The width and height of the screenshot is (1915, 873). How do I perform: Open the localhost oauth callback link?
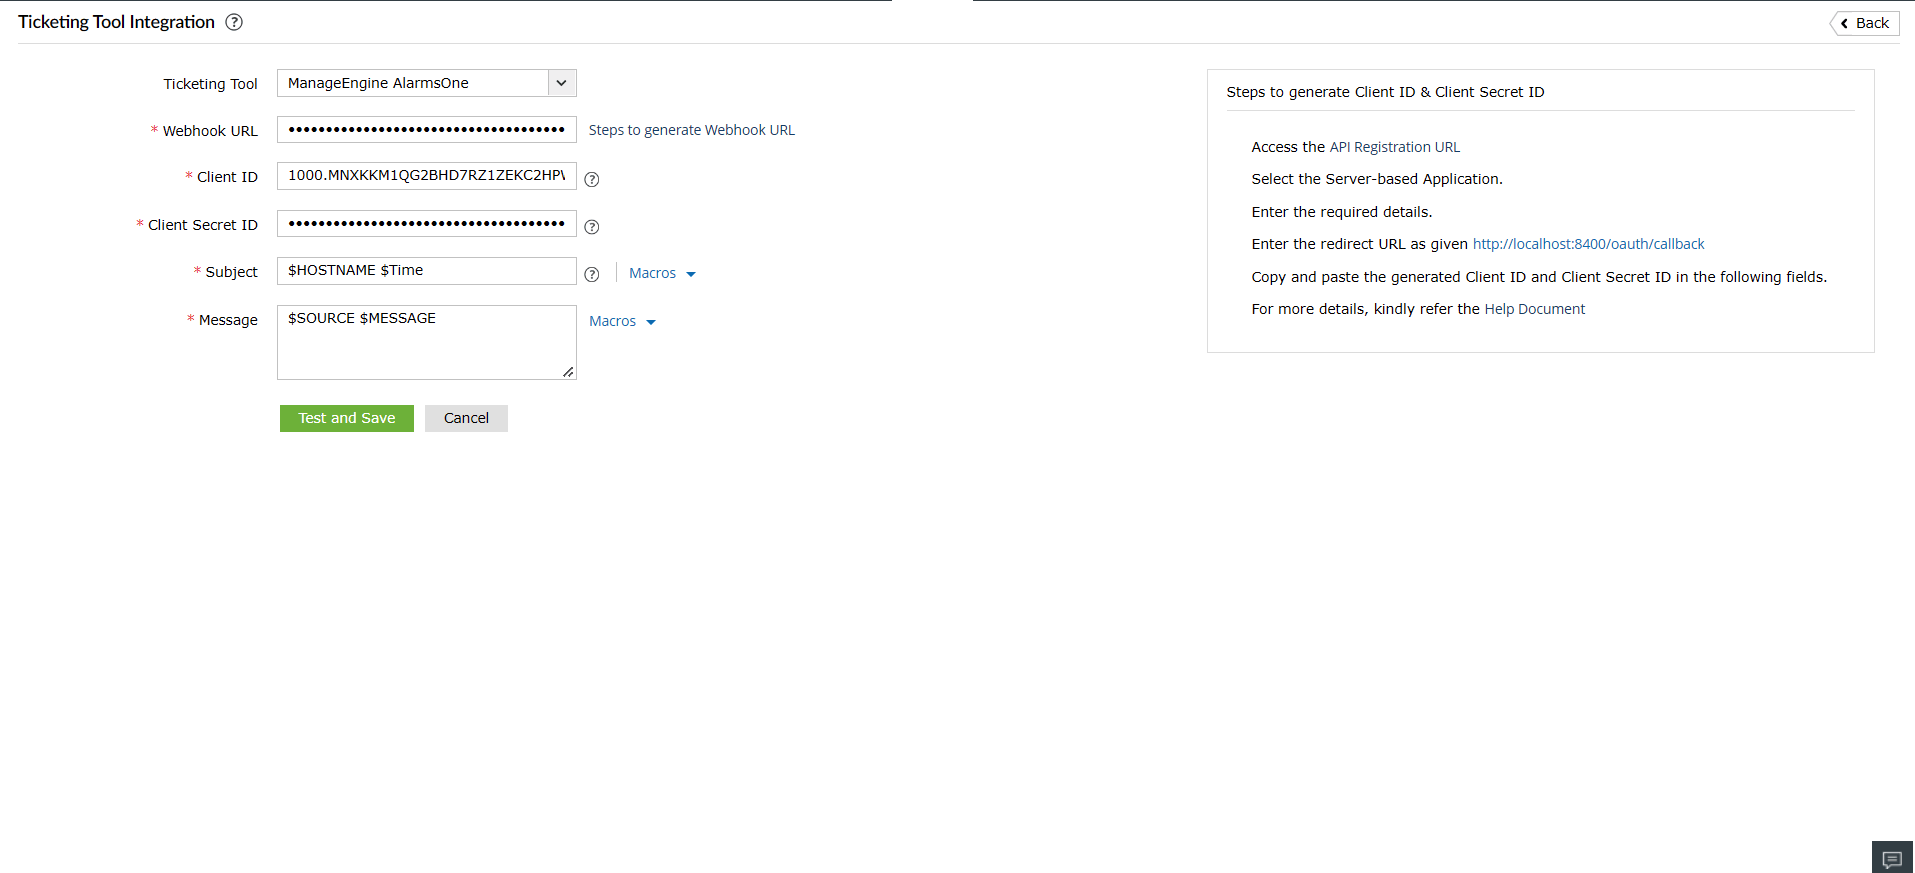1588,244
